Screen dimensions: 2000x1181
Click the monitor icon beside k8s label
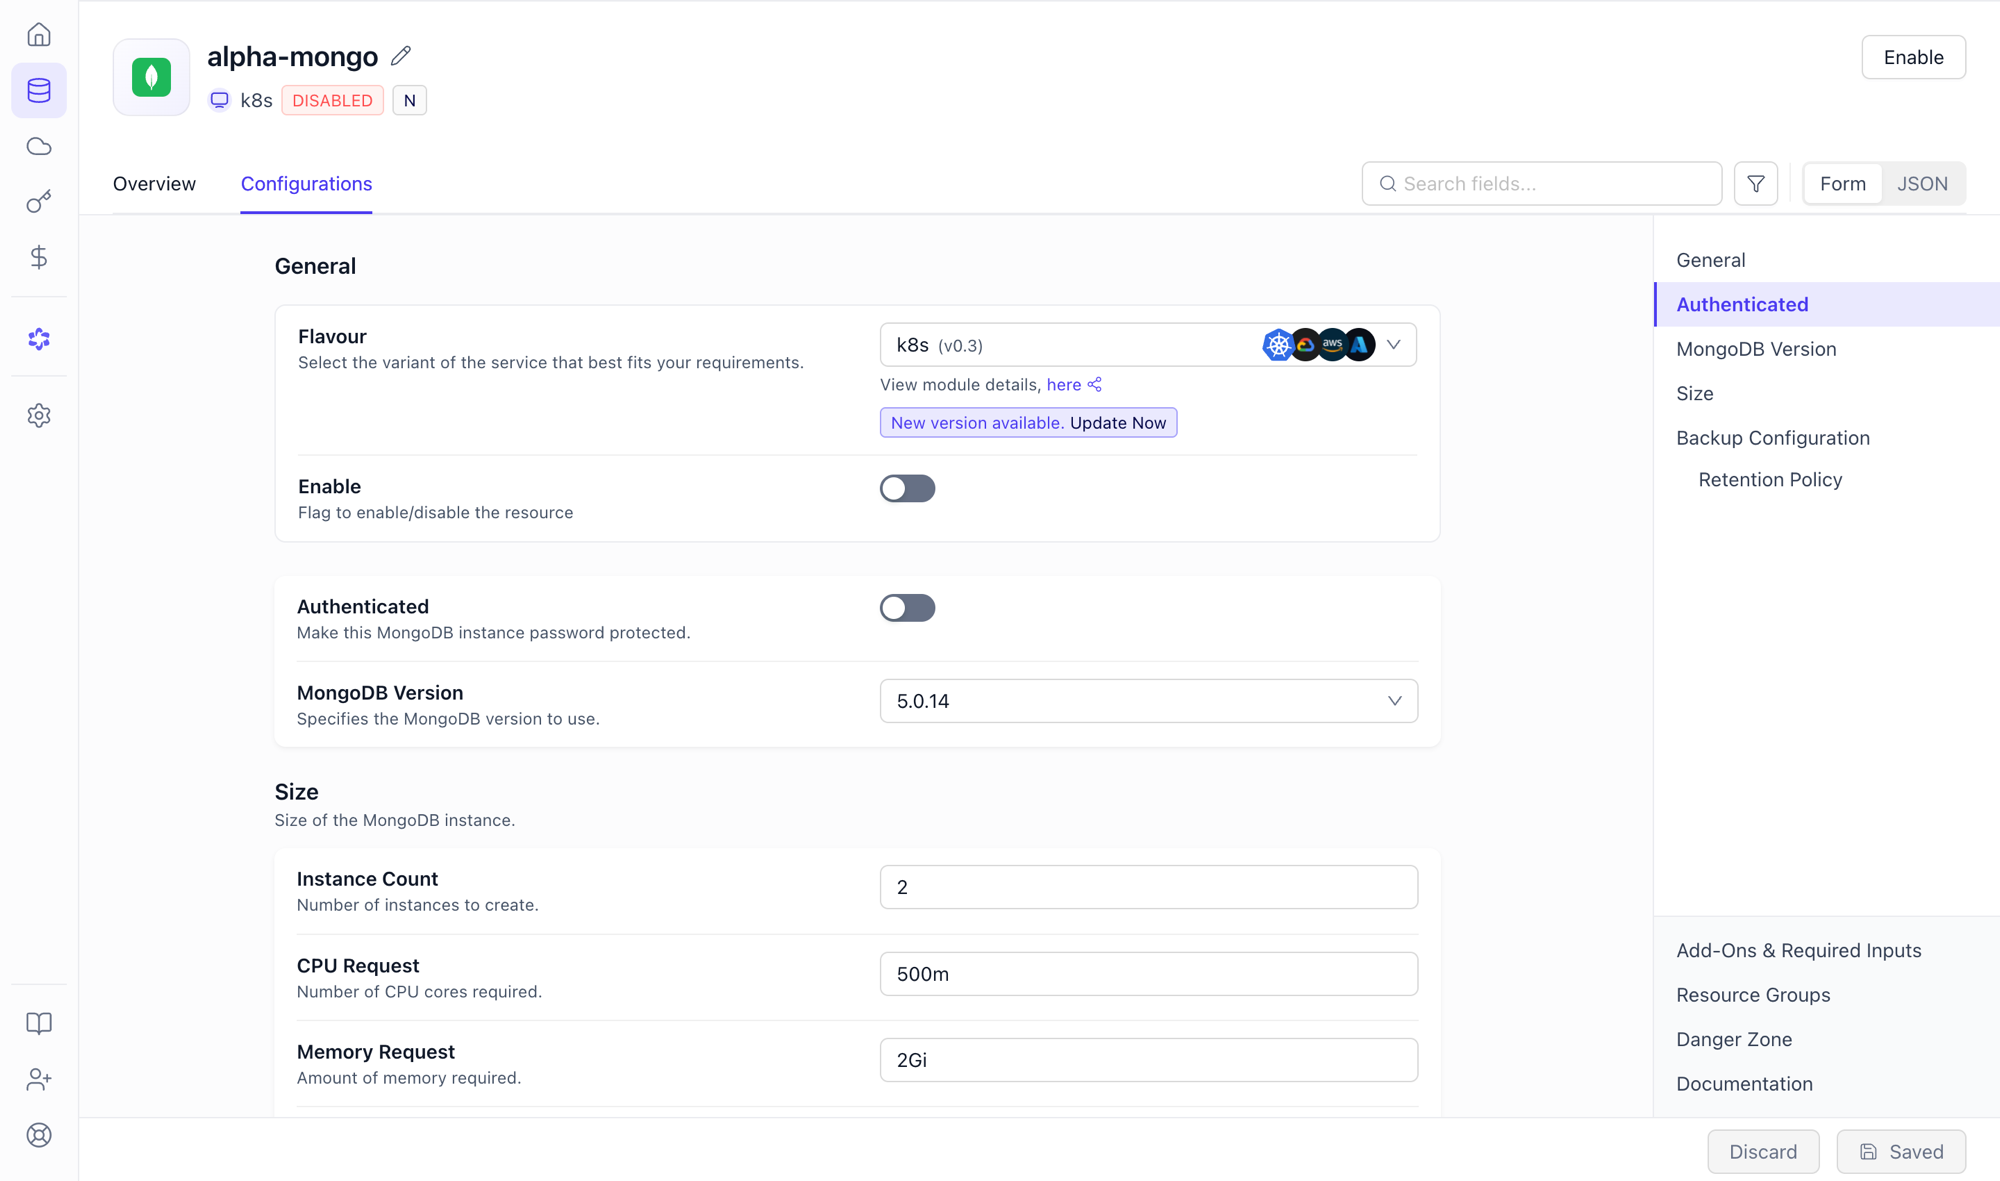(x=220, y=100)
